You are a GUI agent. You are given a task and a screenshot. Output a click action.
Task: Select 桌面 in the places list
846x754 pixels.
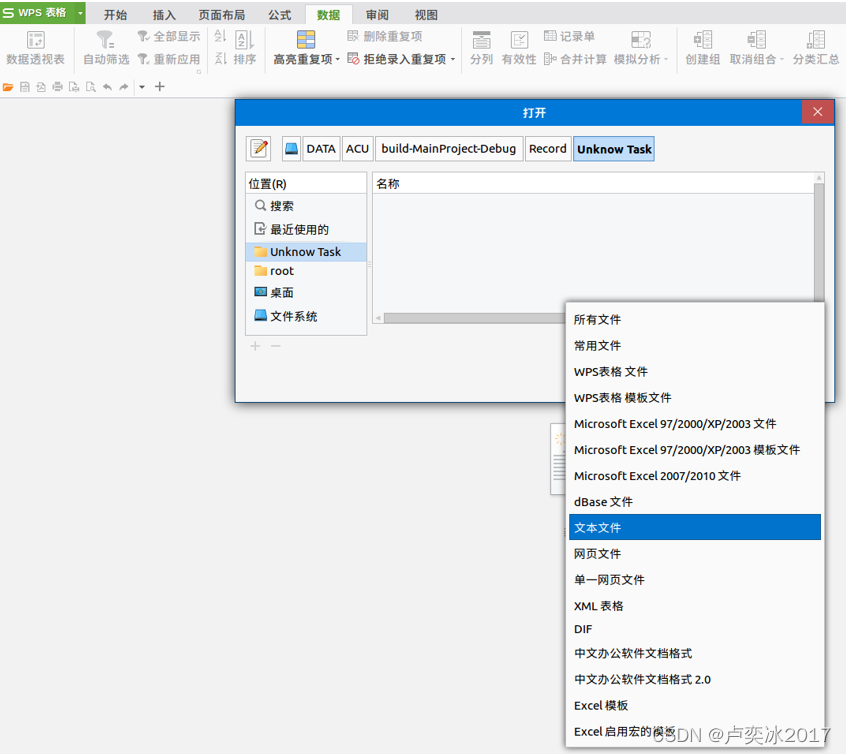(306, 293)
